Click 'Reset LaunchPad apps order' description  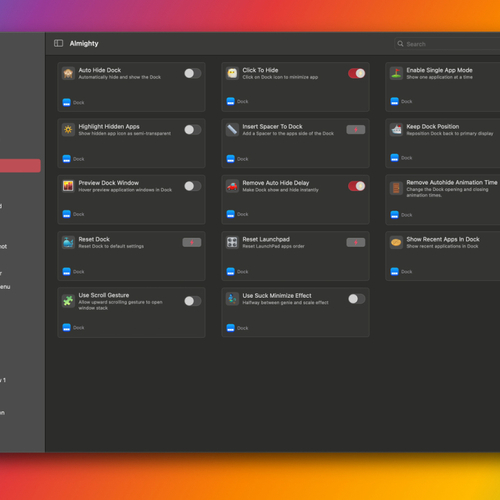[x=273, y=246]
